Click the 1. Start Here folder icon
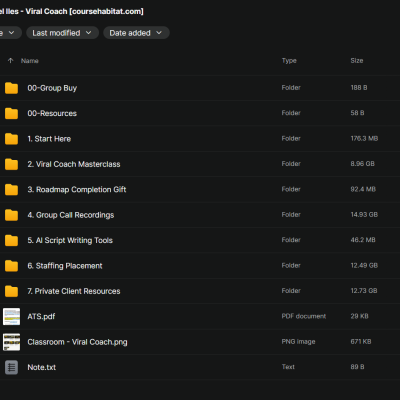Viewport: 400px width, 400px height. pyautogui.click(x=11, y=139)
